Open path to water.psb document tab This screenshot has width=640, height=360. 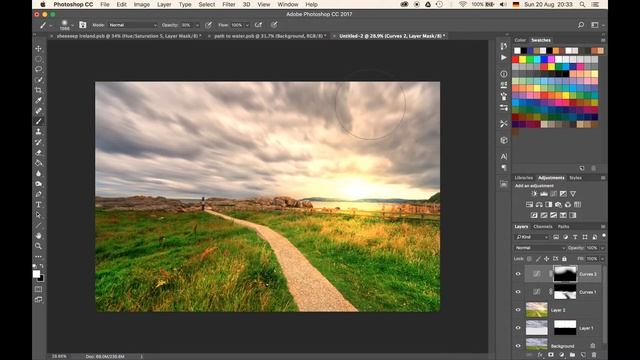coord(269,36)
